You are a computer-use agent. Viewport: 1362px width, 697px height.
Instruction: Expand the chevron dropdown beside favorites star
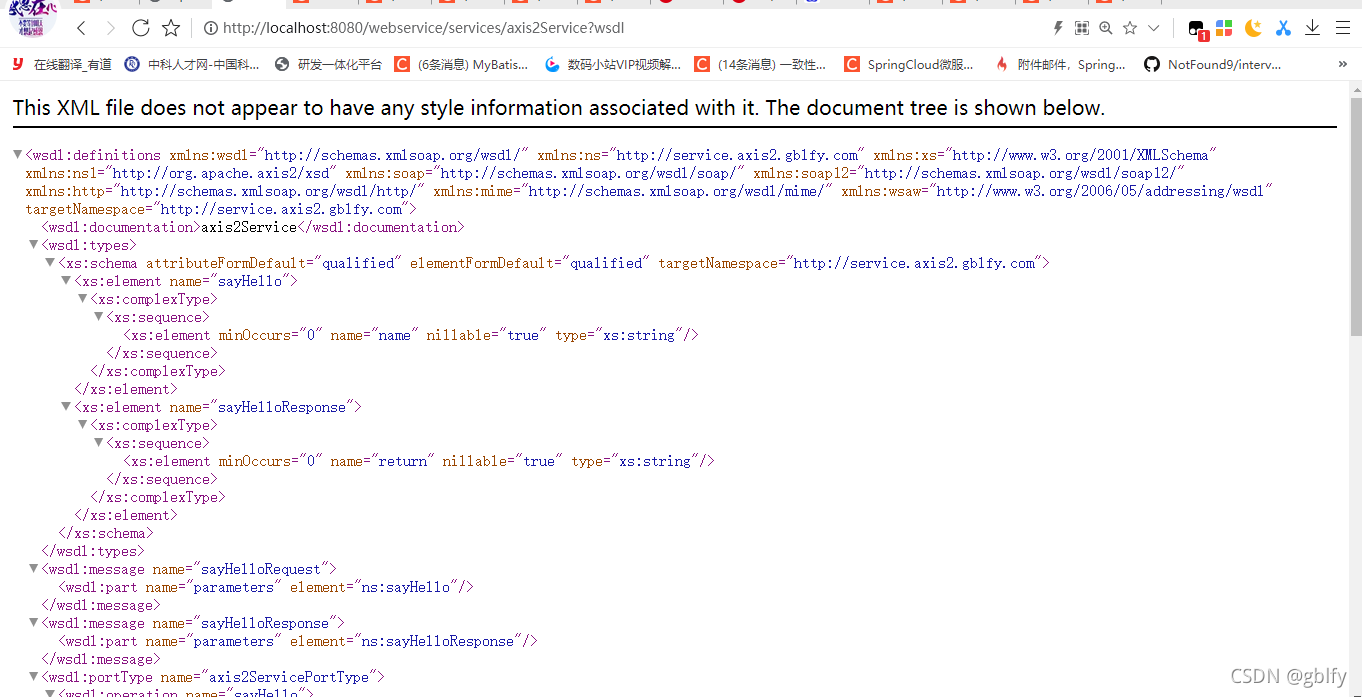1154,28
